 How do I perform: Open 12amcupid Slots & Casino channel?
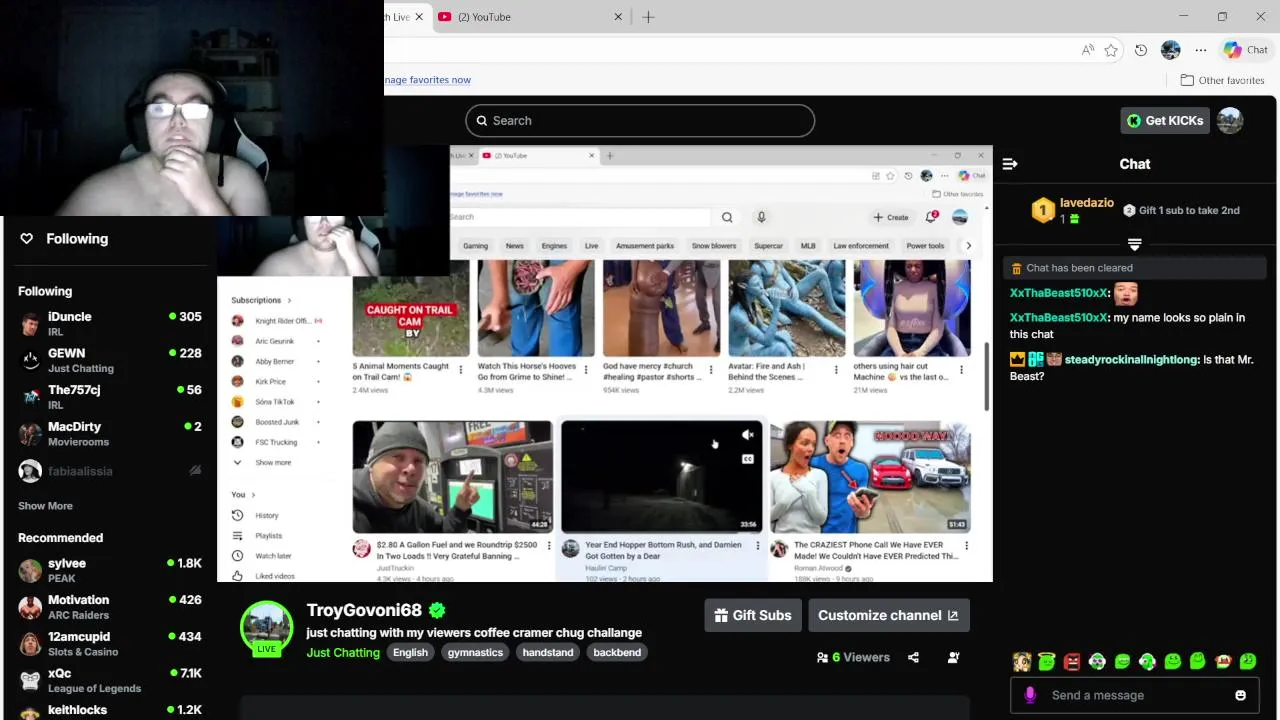click(110, 644)
